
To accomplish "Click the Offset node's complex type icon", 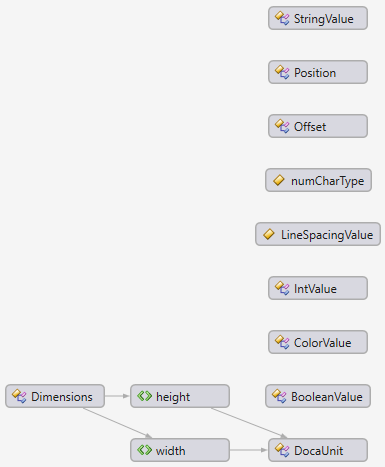I will tap(282, 126).
